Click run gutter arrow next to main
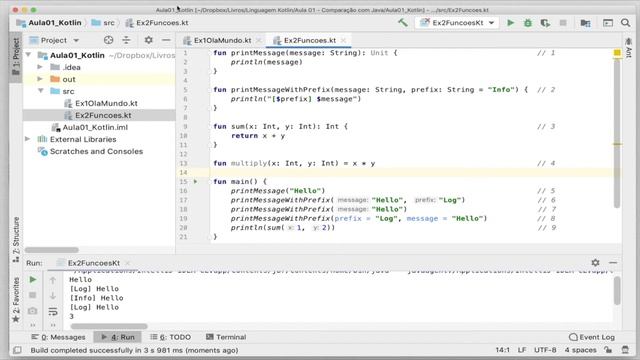The image size is (640, 360). [x=196, y=181]
